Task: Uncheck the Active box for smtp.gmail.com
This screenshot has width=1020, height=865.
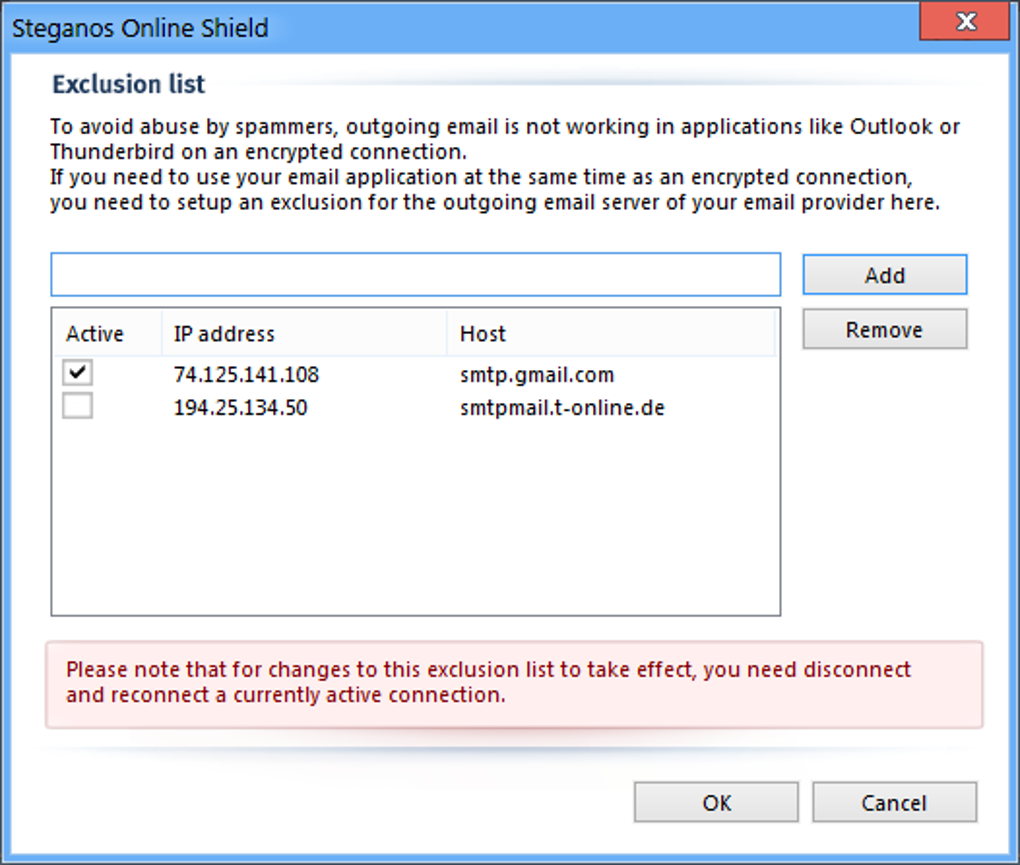Action: 78,374
